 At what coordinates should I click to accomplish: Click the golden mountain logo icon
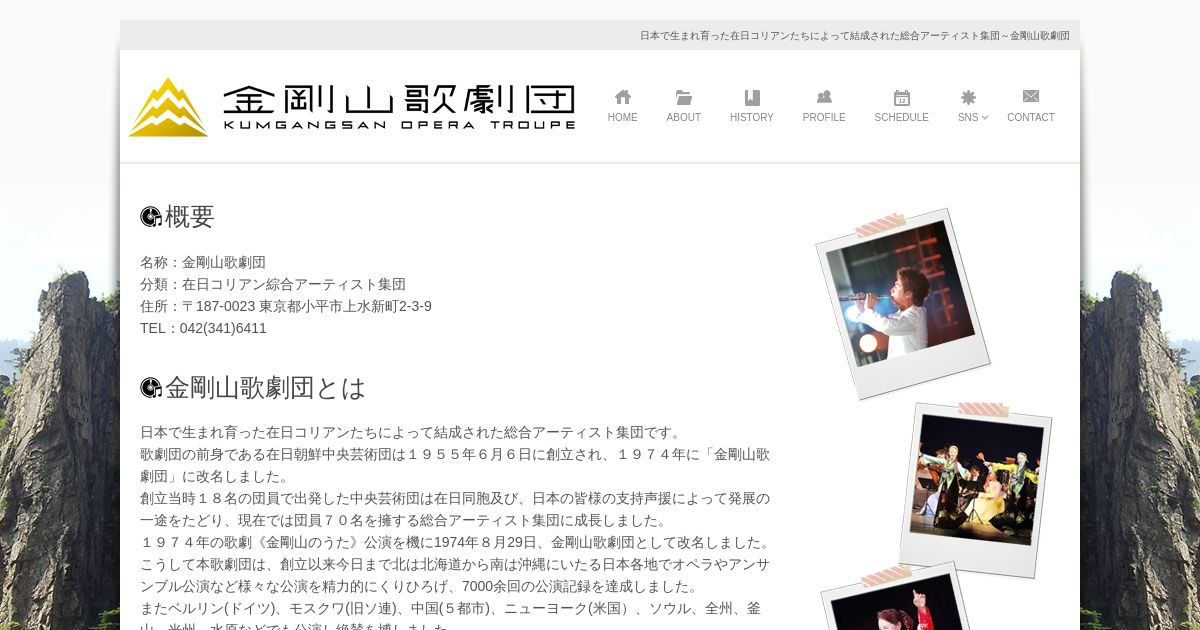click(168, 107)
